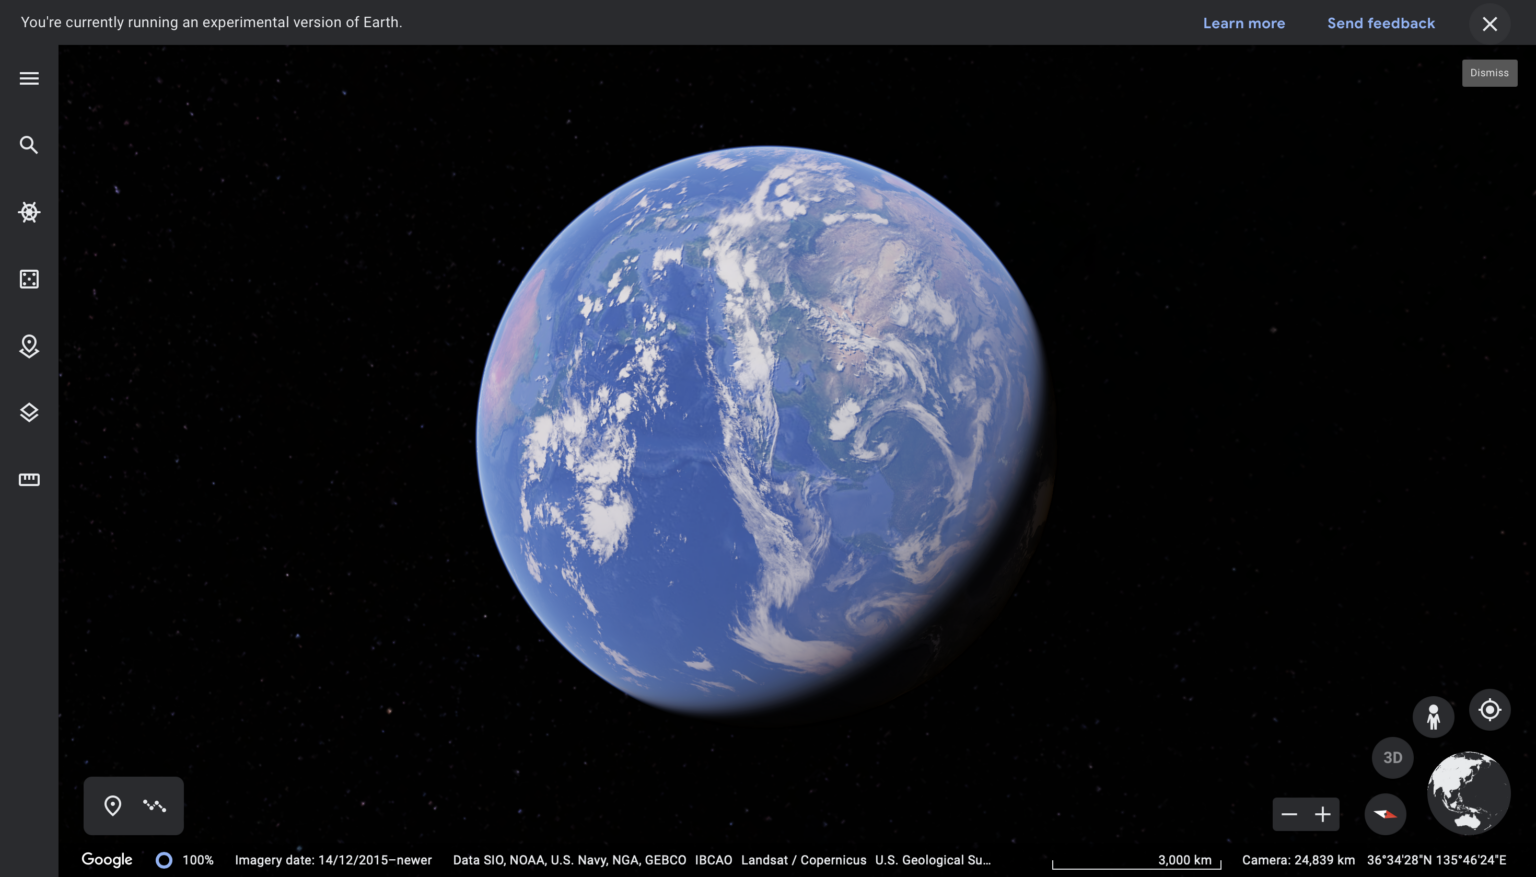Click the overview globe thumbnail
Viewport: 1536px width, 877px height.
click(x=1468, y=793)
